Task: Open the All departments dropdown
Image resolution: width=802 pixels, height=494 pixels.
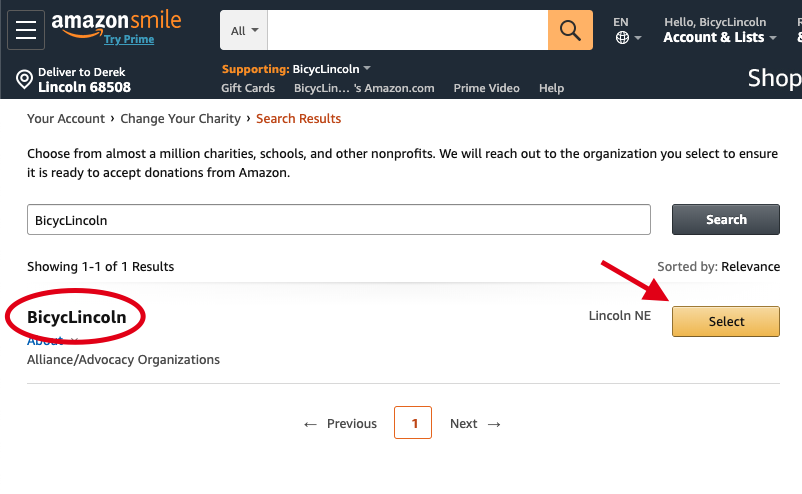Action: point(244,30)
